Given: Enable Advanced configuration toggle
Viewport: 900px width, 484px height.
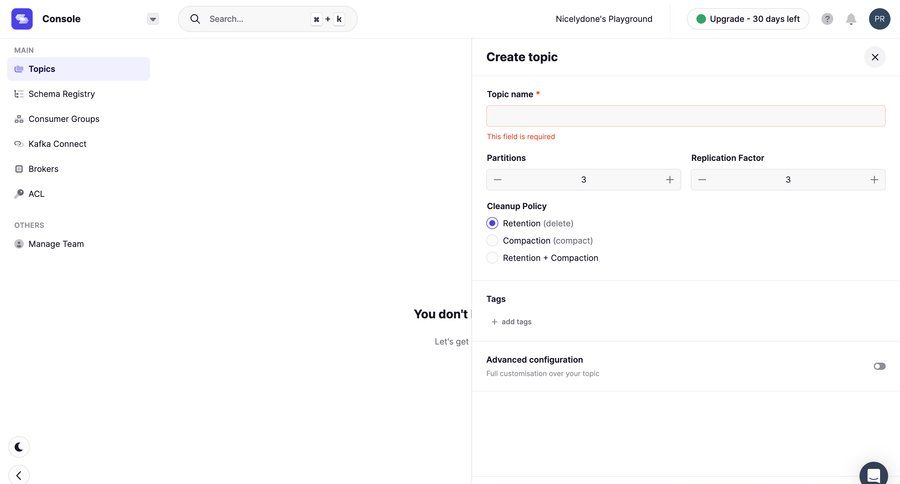Looking at the screenshot, I should pos(879,366).
